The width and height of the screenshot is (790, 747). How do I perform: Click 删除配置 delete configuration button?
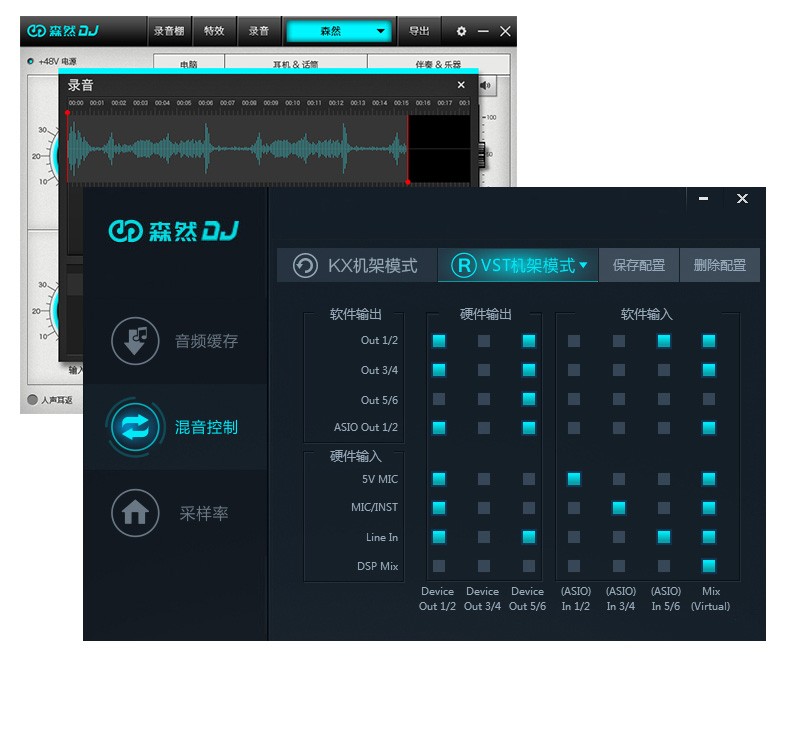[719, 265]
